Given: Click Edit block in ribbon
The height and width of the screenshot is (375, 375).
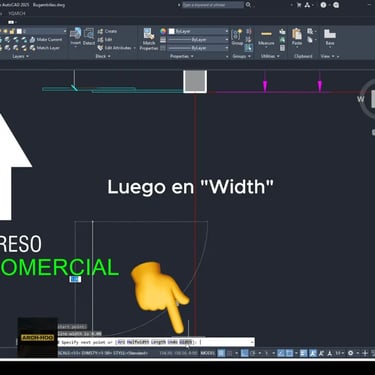Looking at the screenshot, I should pyautogui.click(x=105, y=40).
